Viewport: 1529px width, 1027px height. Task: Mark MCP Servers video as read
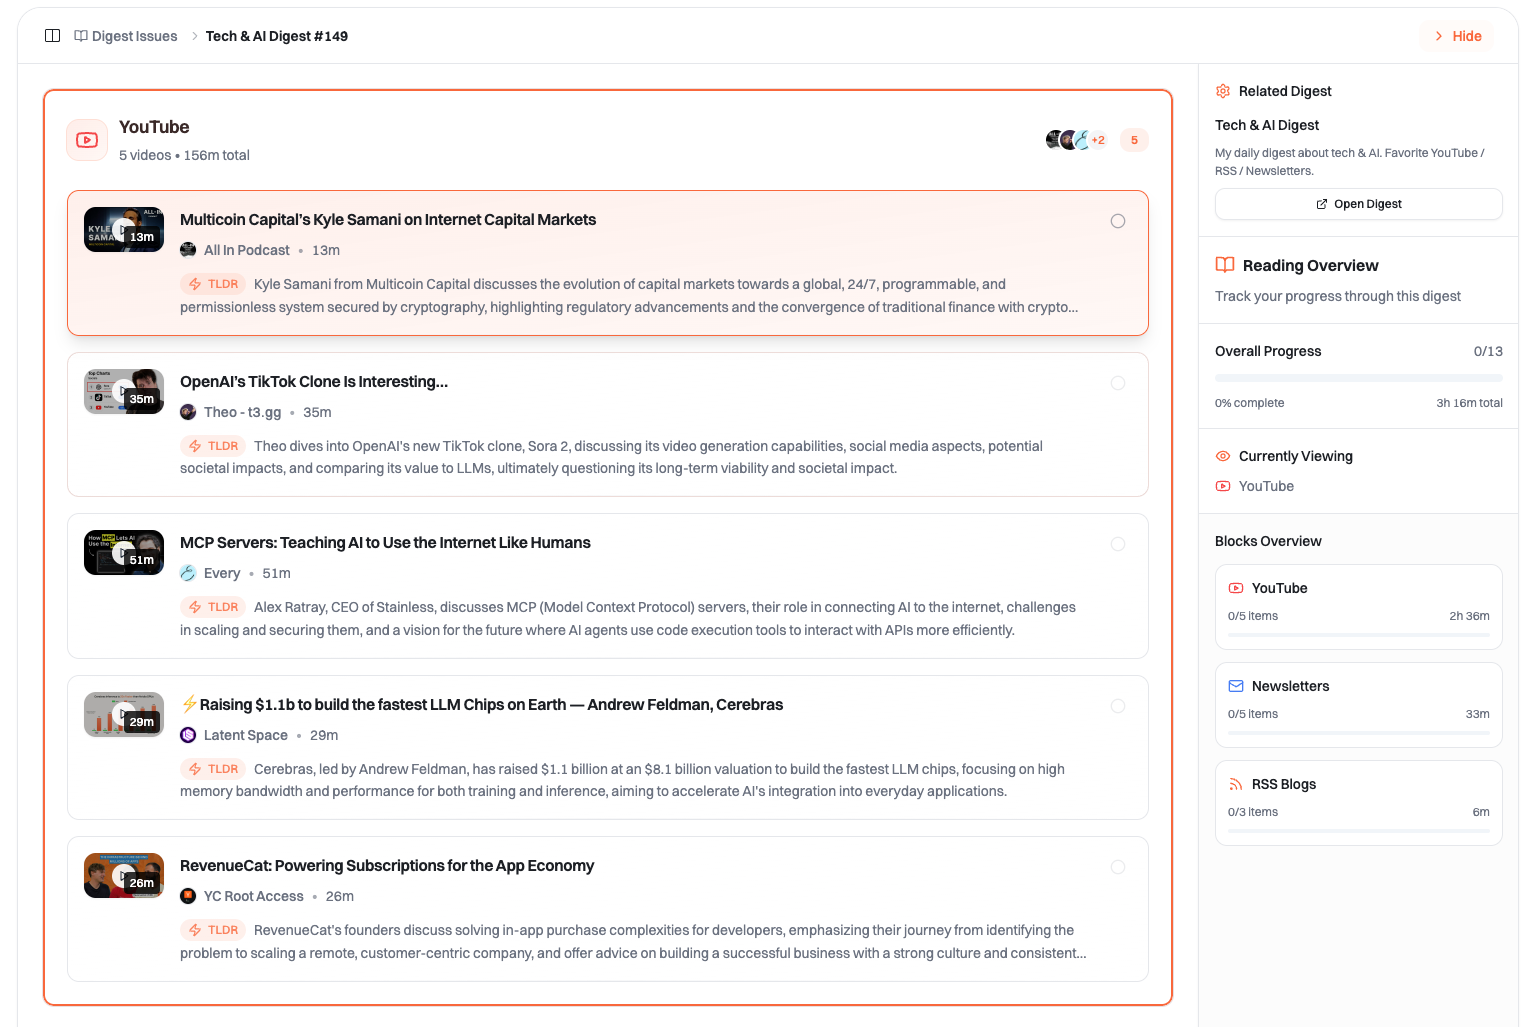1118,544
